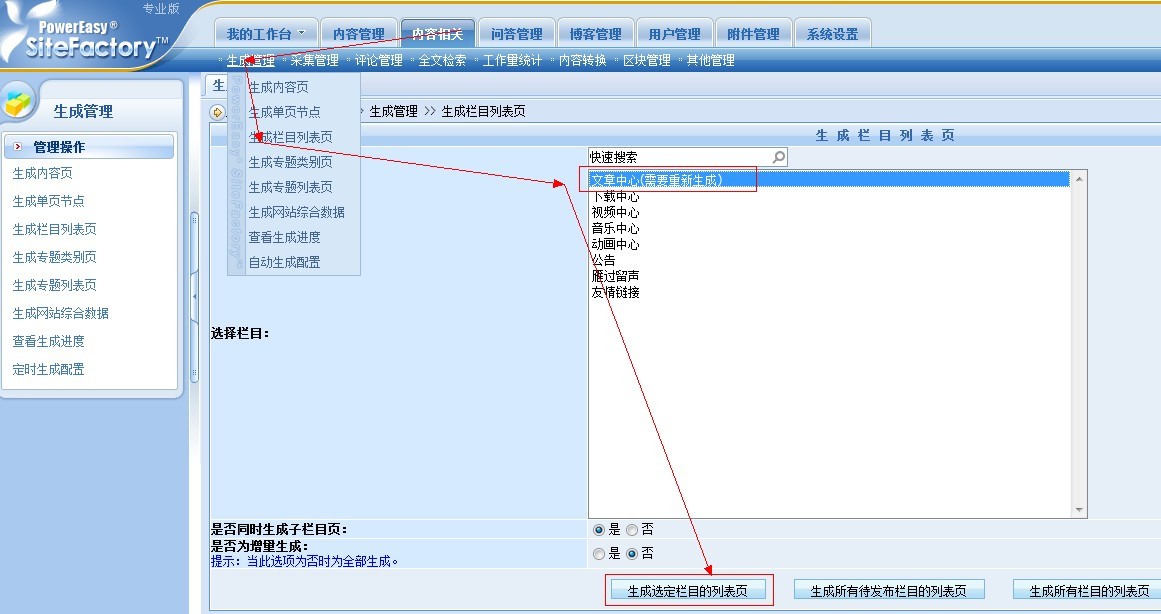Click 生成所有待发布栏目的列表页 button
1161x614 pixels.
pyautogui.click(x=889, y=591)
